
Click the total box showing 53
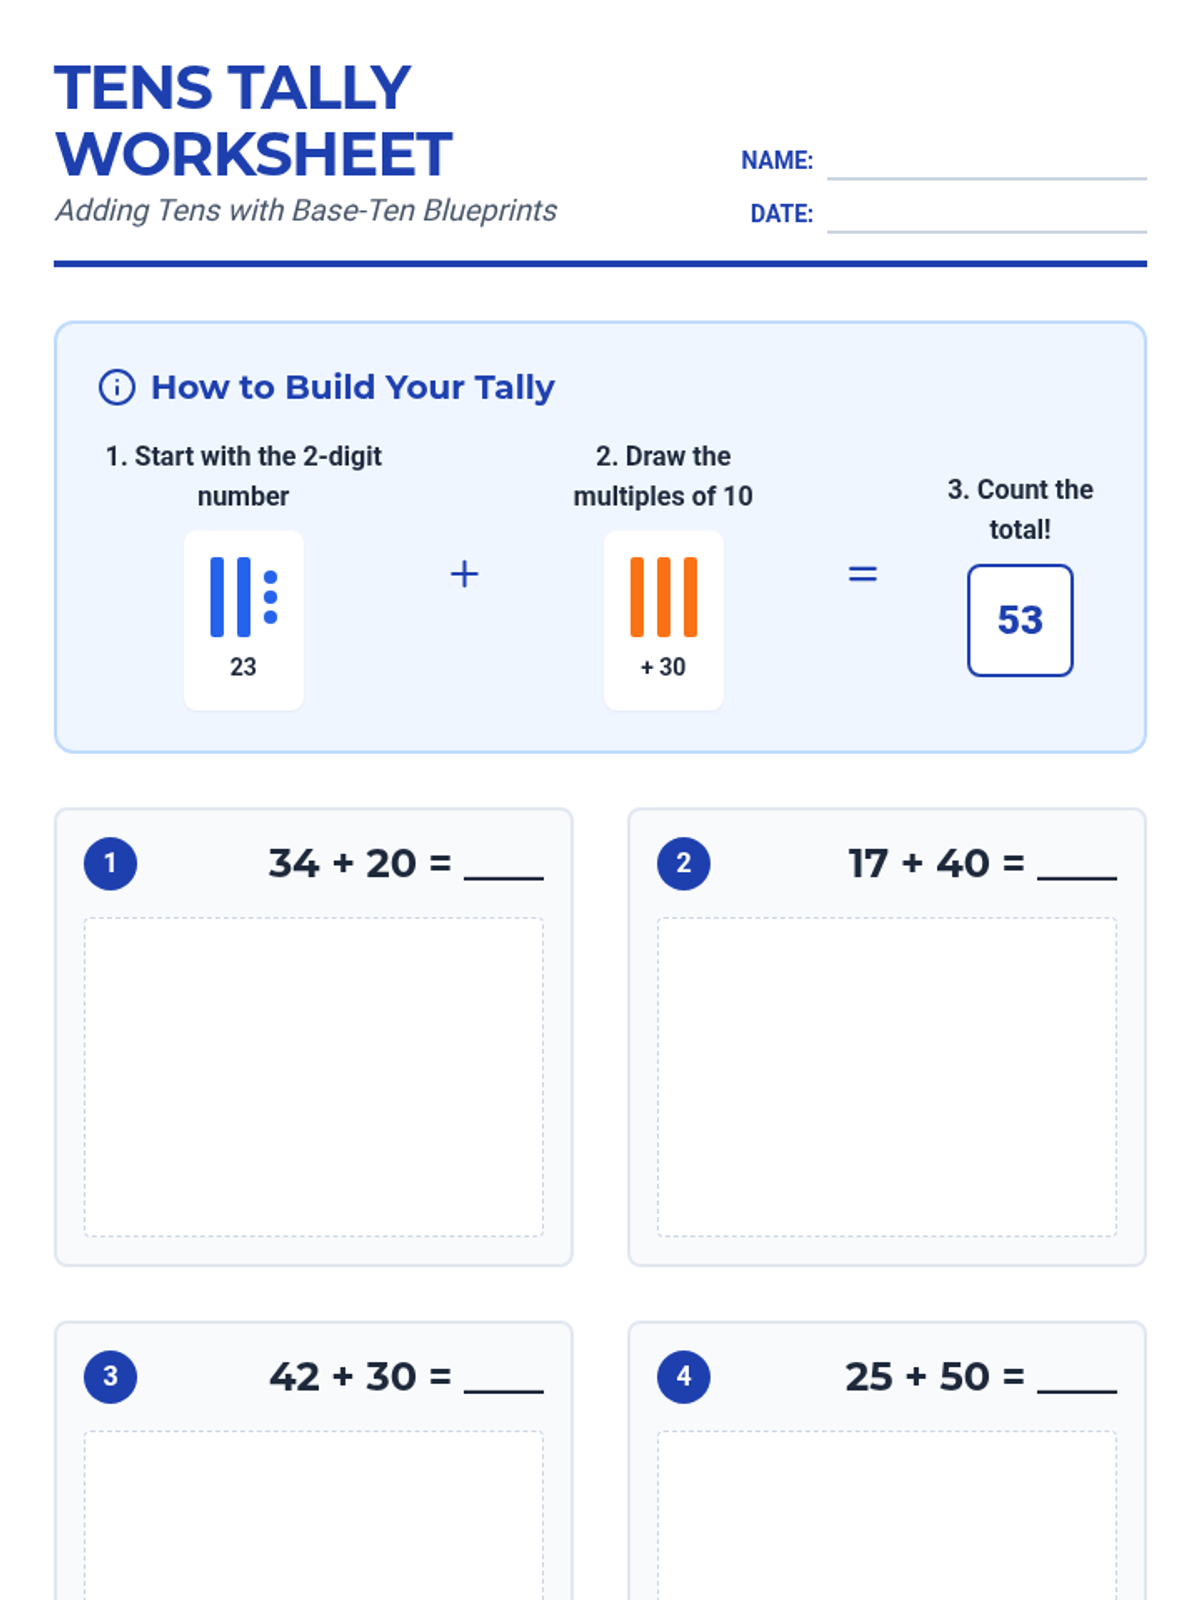1020,620
